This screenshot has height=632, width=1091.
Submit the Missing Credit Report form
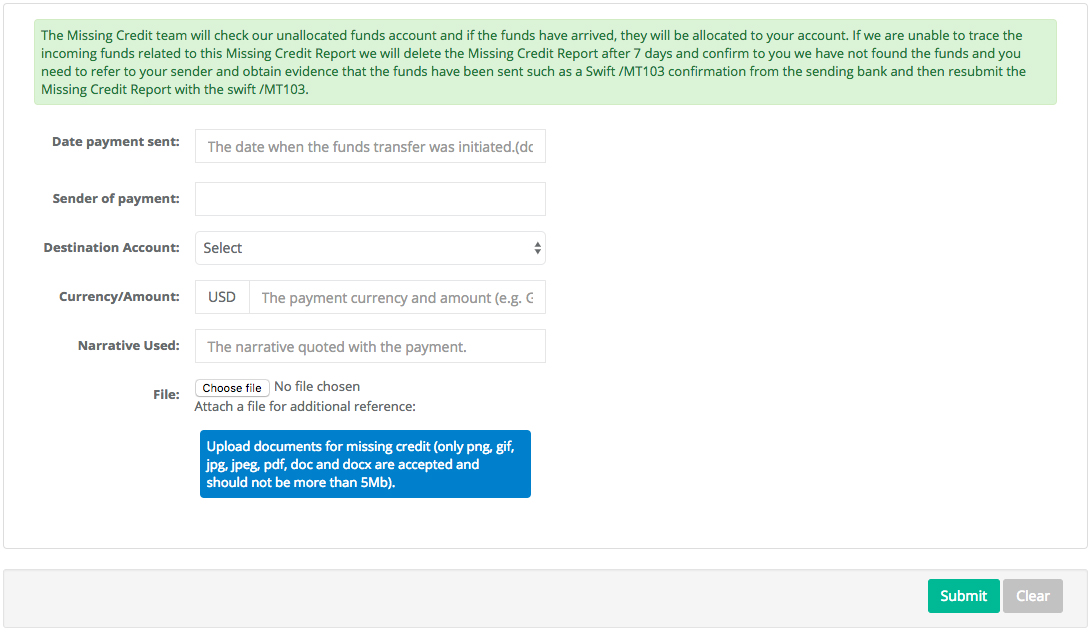tap(964, 596)
